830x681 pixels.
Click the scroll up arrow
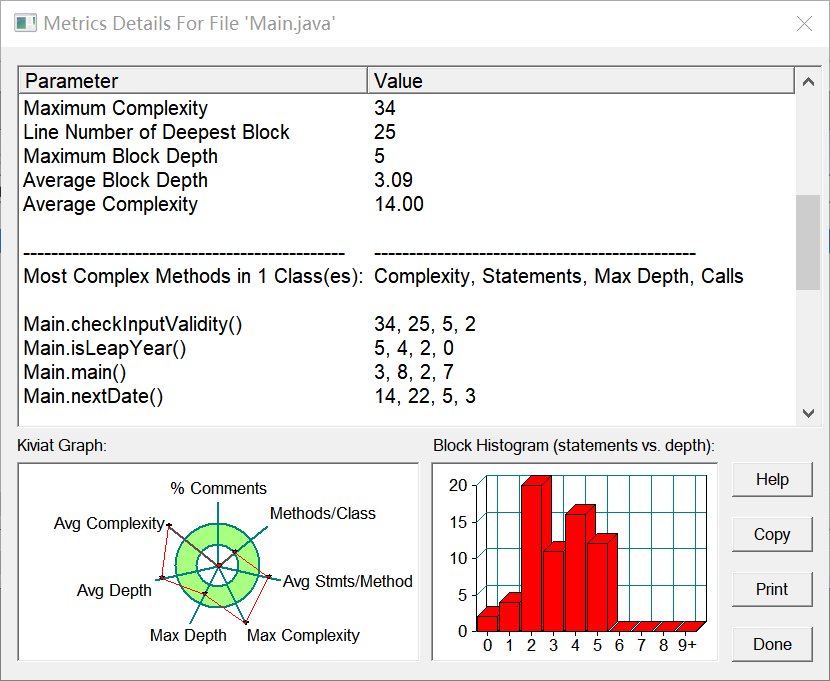click(808, 81)
